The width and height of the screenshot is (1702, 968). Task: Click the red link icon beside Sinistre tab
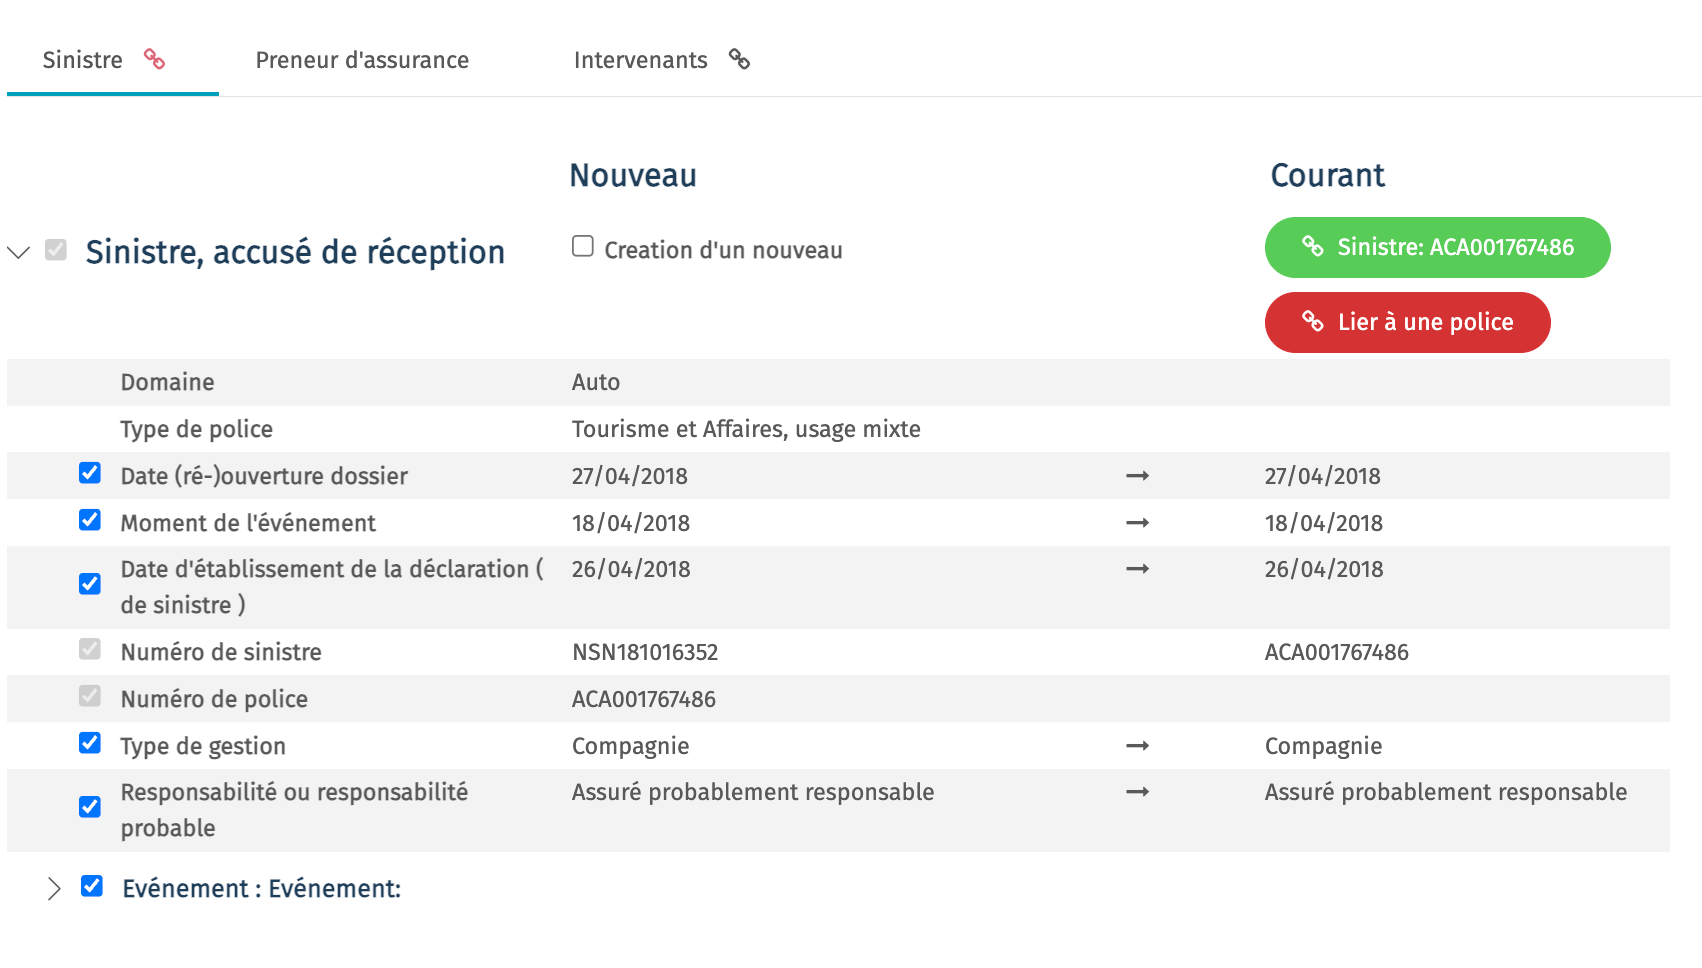[x=154, y=59]
